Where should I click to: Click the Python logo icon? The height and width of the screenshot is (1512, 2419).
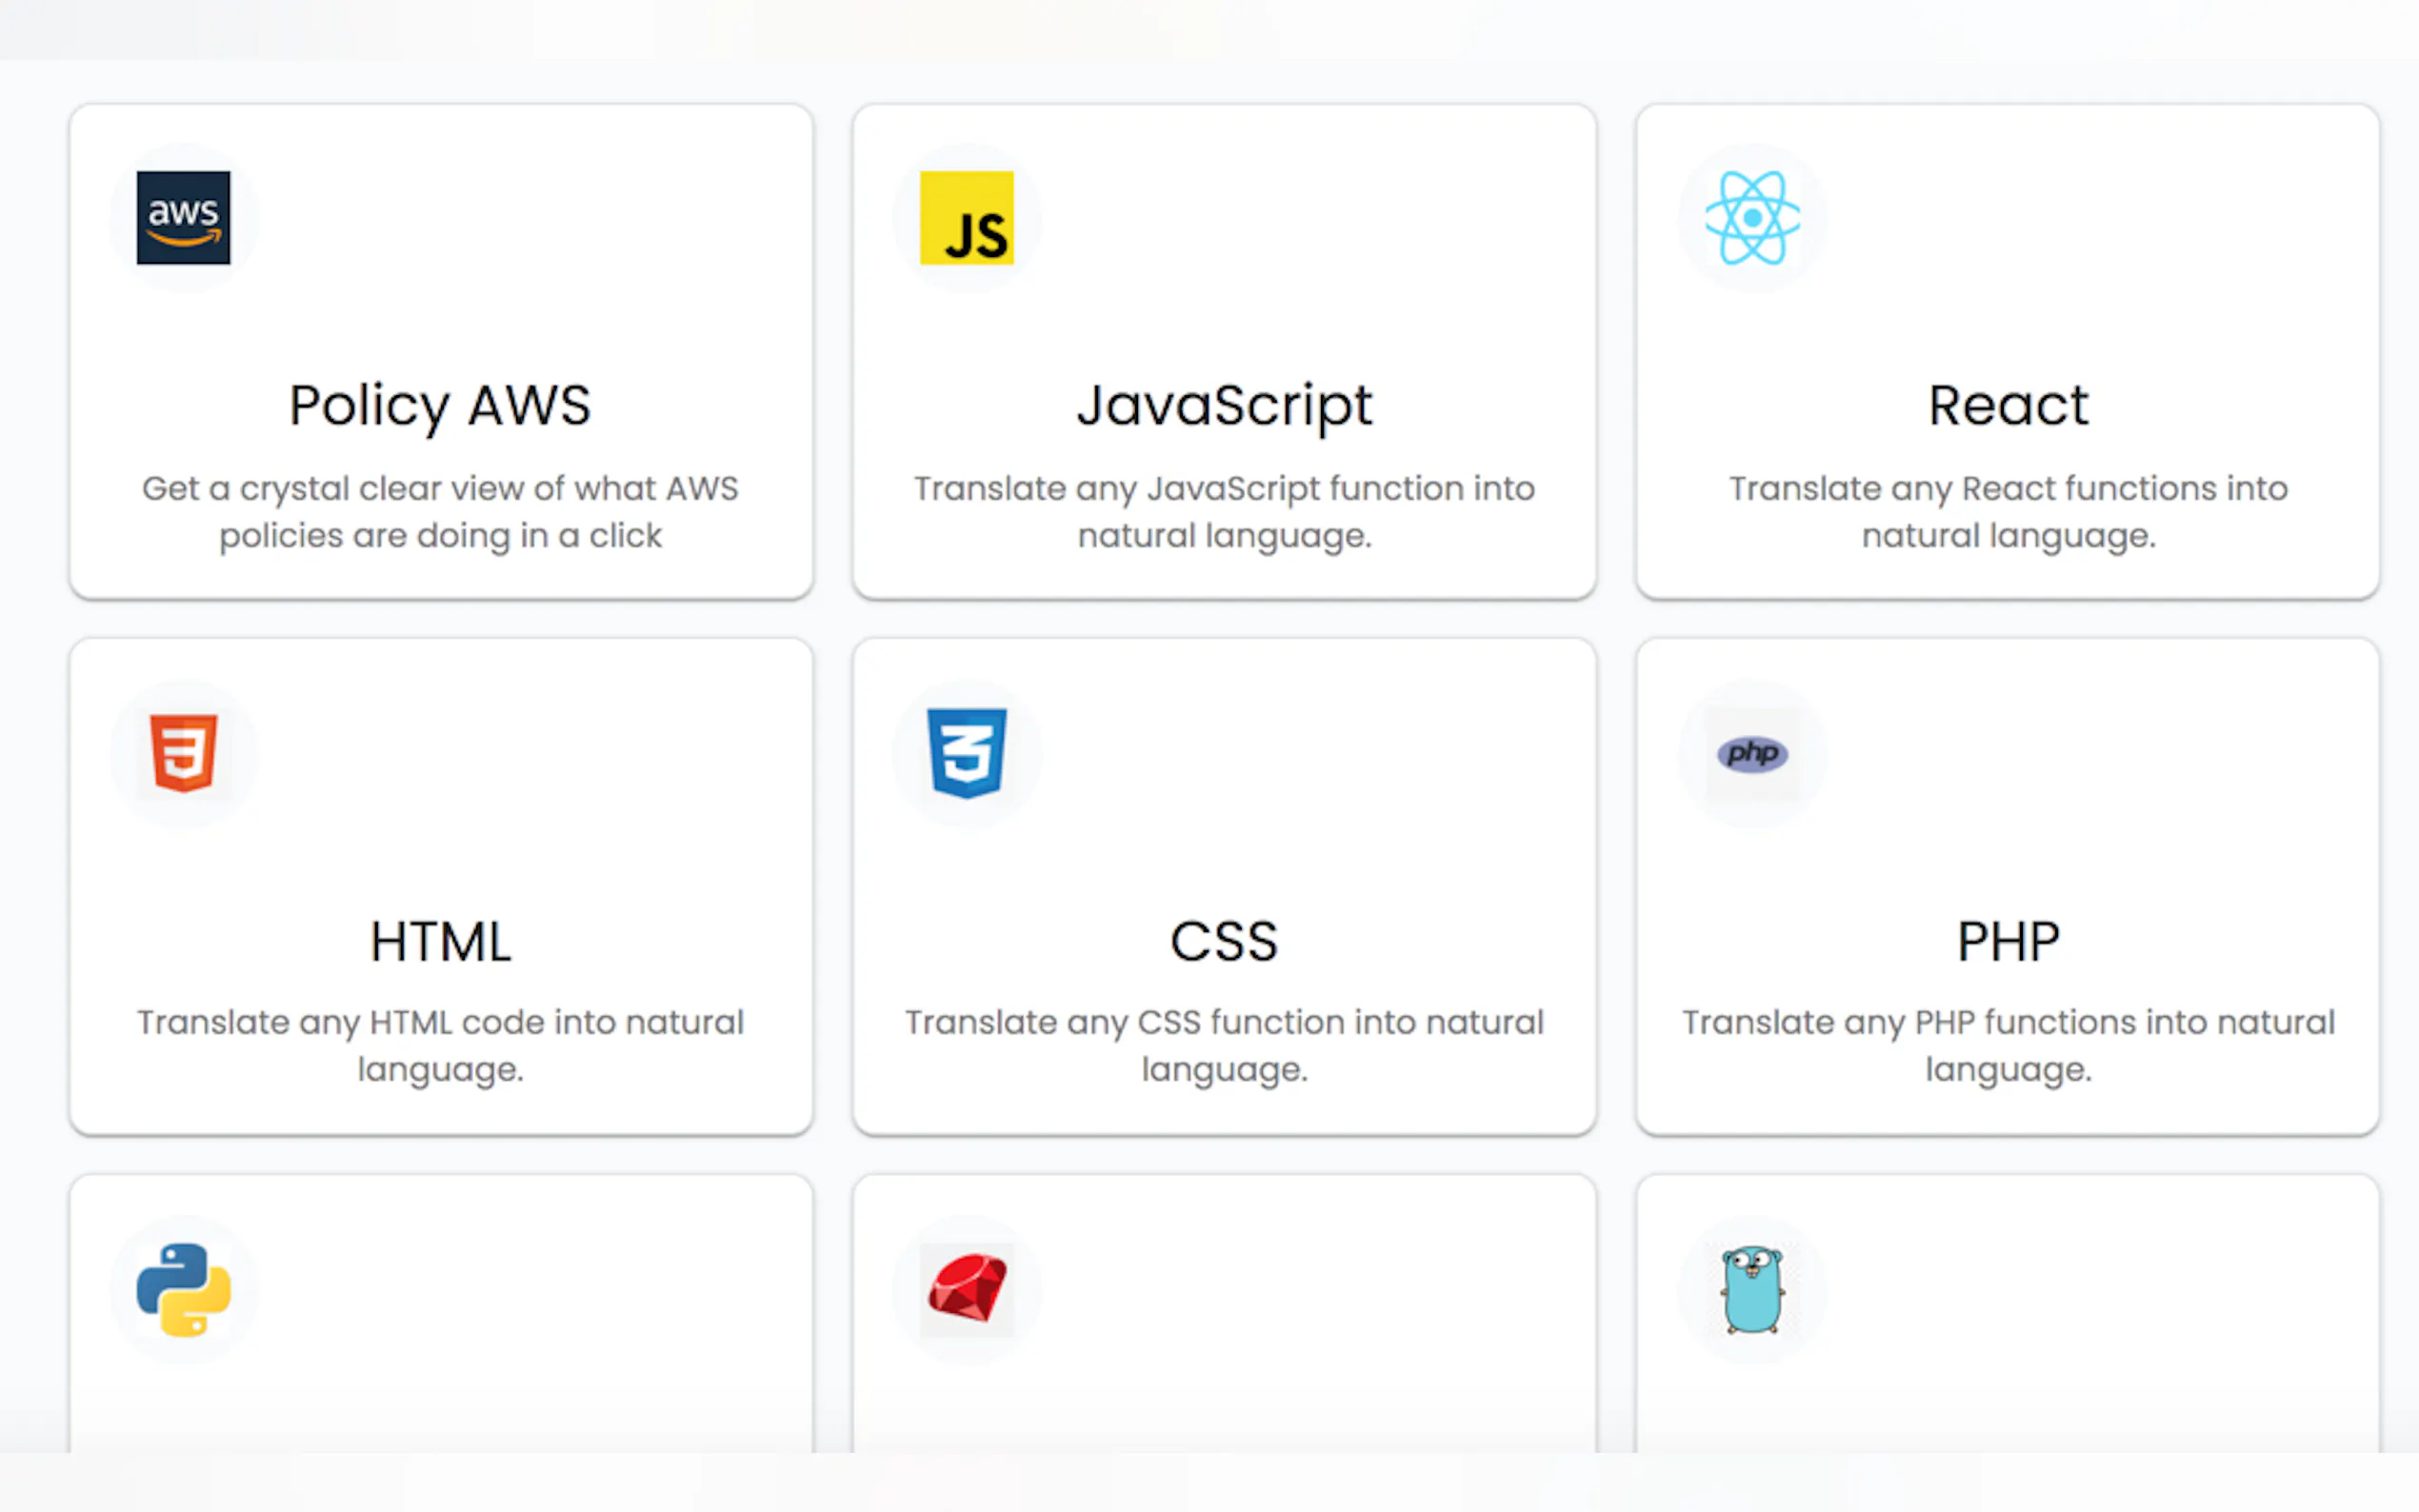pyautogui.click(x=183, y=1289)
